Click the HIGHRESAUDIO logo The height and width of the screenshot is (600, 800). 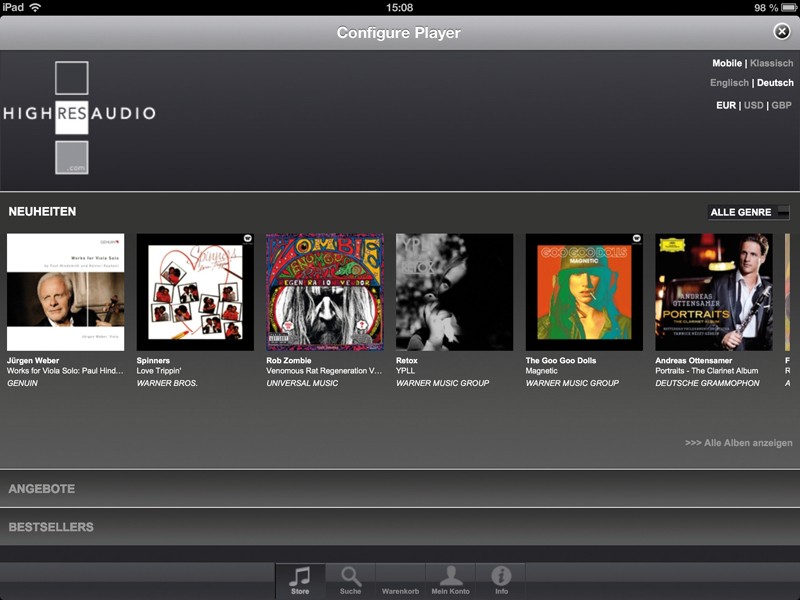79,117
